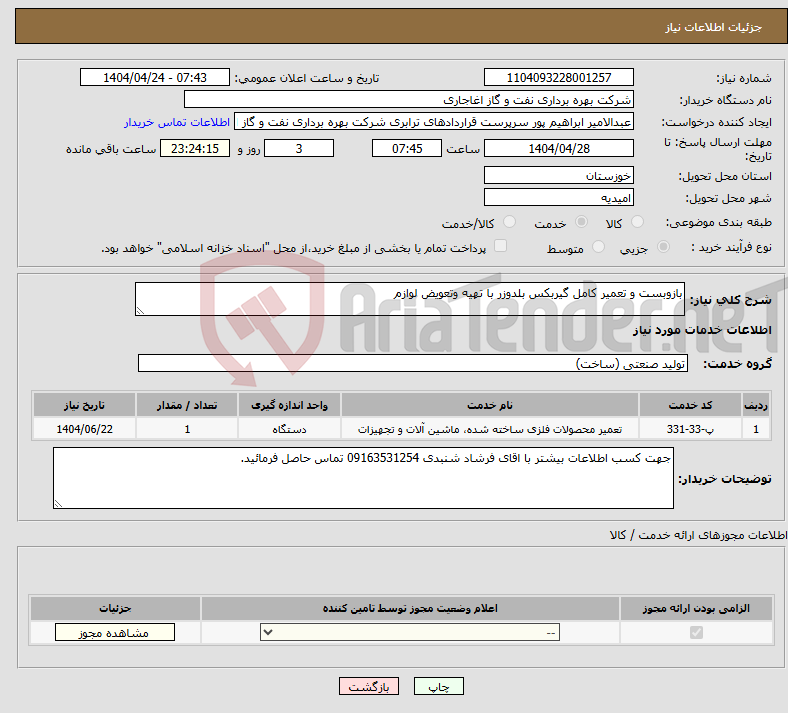Click the جزئیات column header in permits table
The image size is (788, 713).
tap(115, 608)
